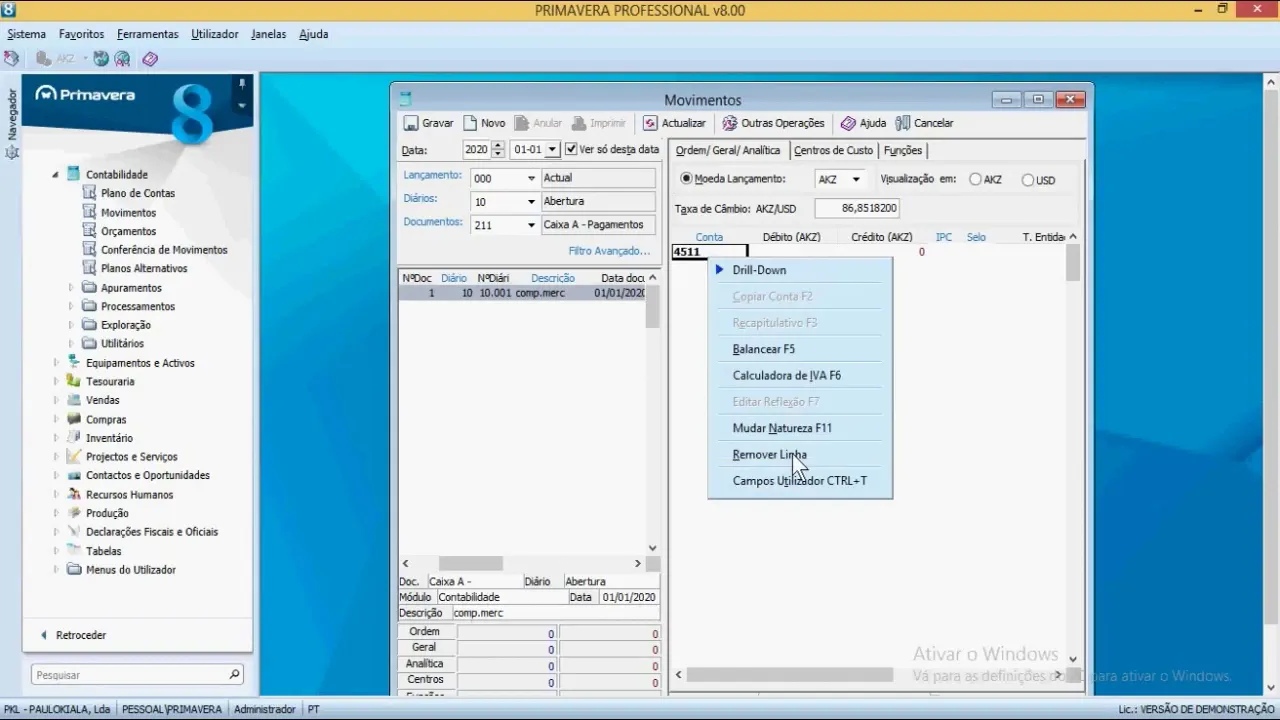Click the Equipamentos e Activos module icon
Image resolution: width=1280 pixels, height=720 pixels.
(x=73, y=362)
